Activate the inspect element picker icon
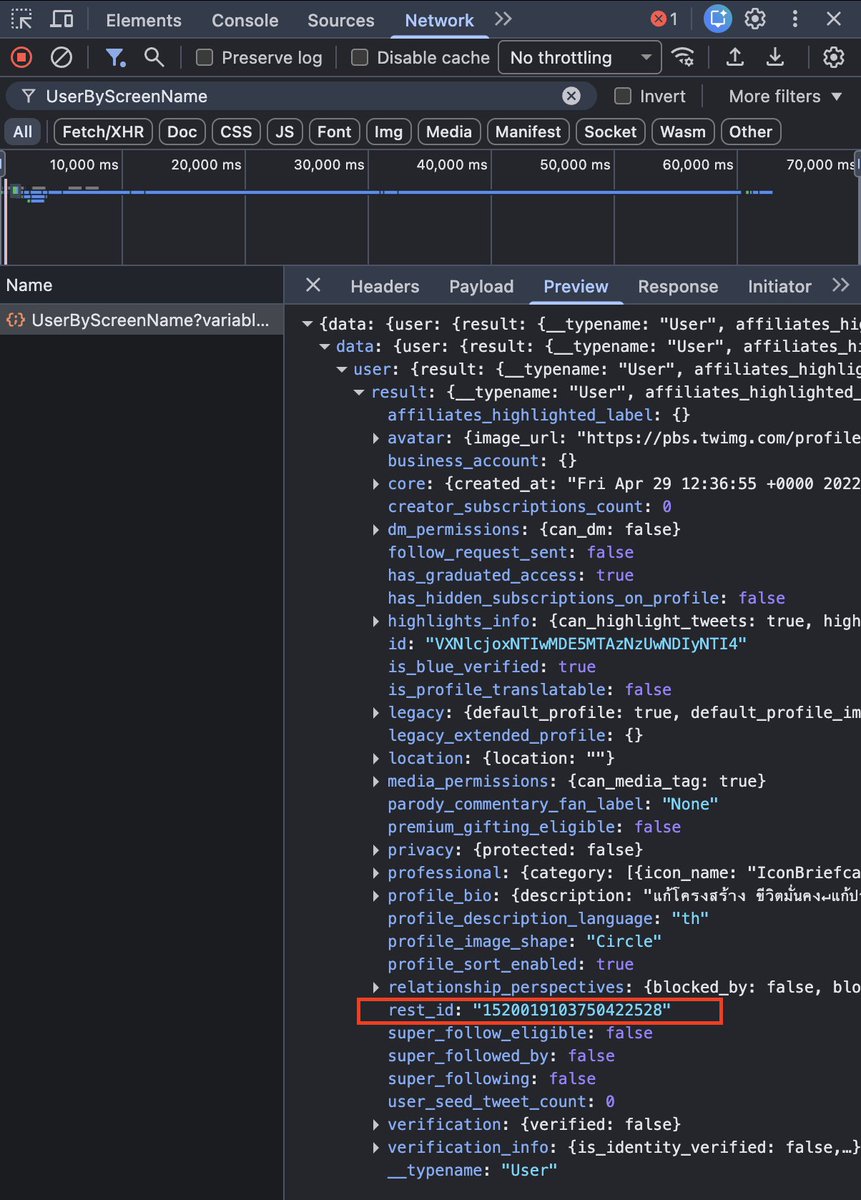The height and width of the screenshot is (1200, 861). point(21,19)
